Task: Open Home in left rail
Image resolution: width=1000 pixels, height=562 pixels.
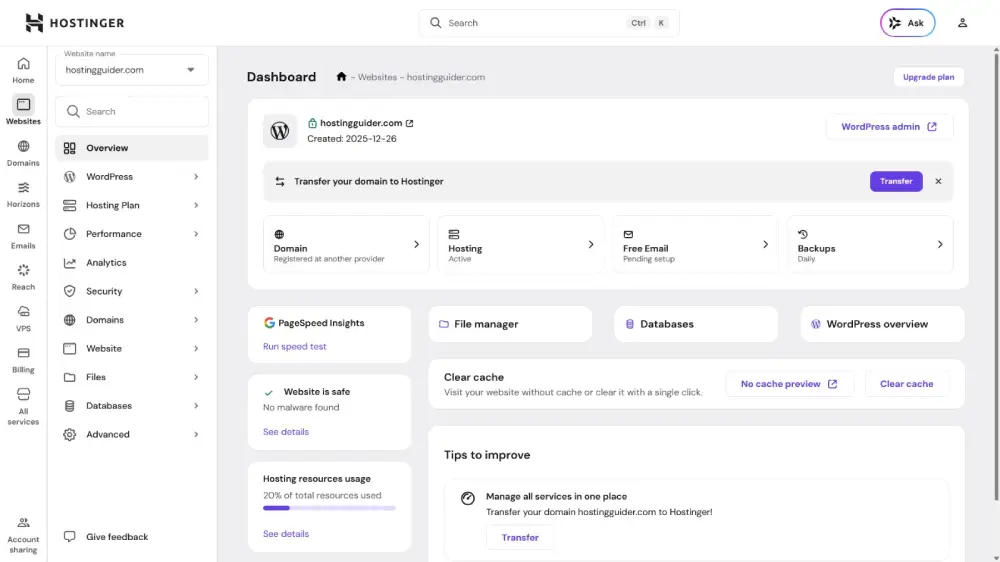Action: tap(23, 70)
